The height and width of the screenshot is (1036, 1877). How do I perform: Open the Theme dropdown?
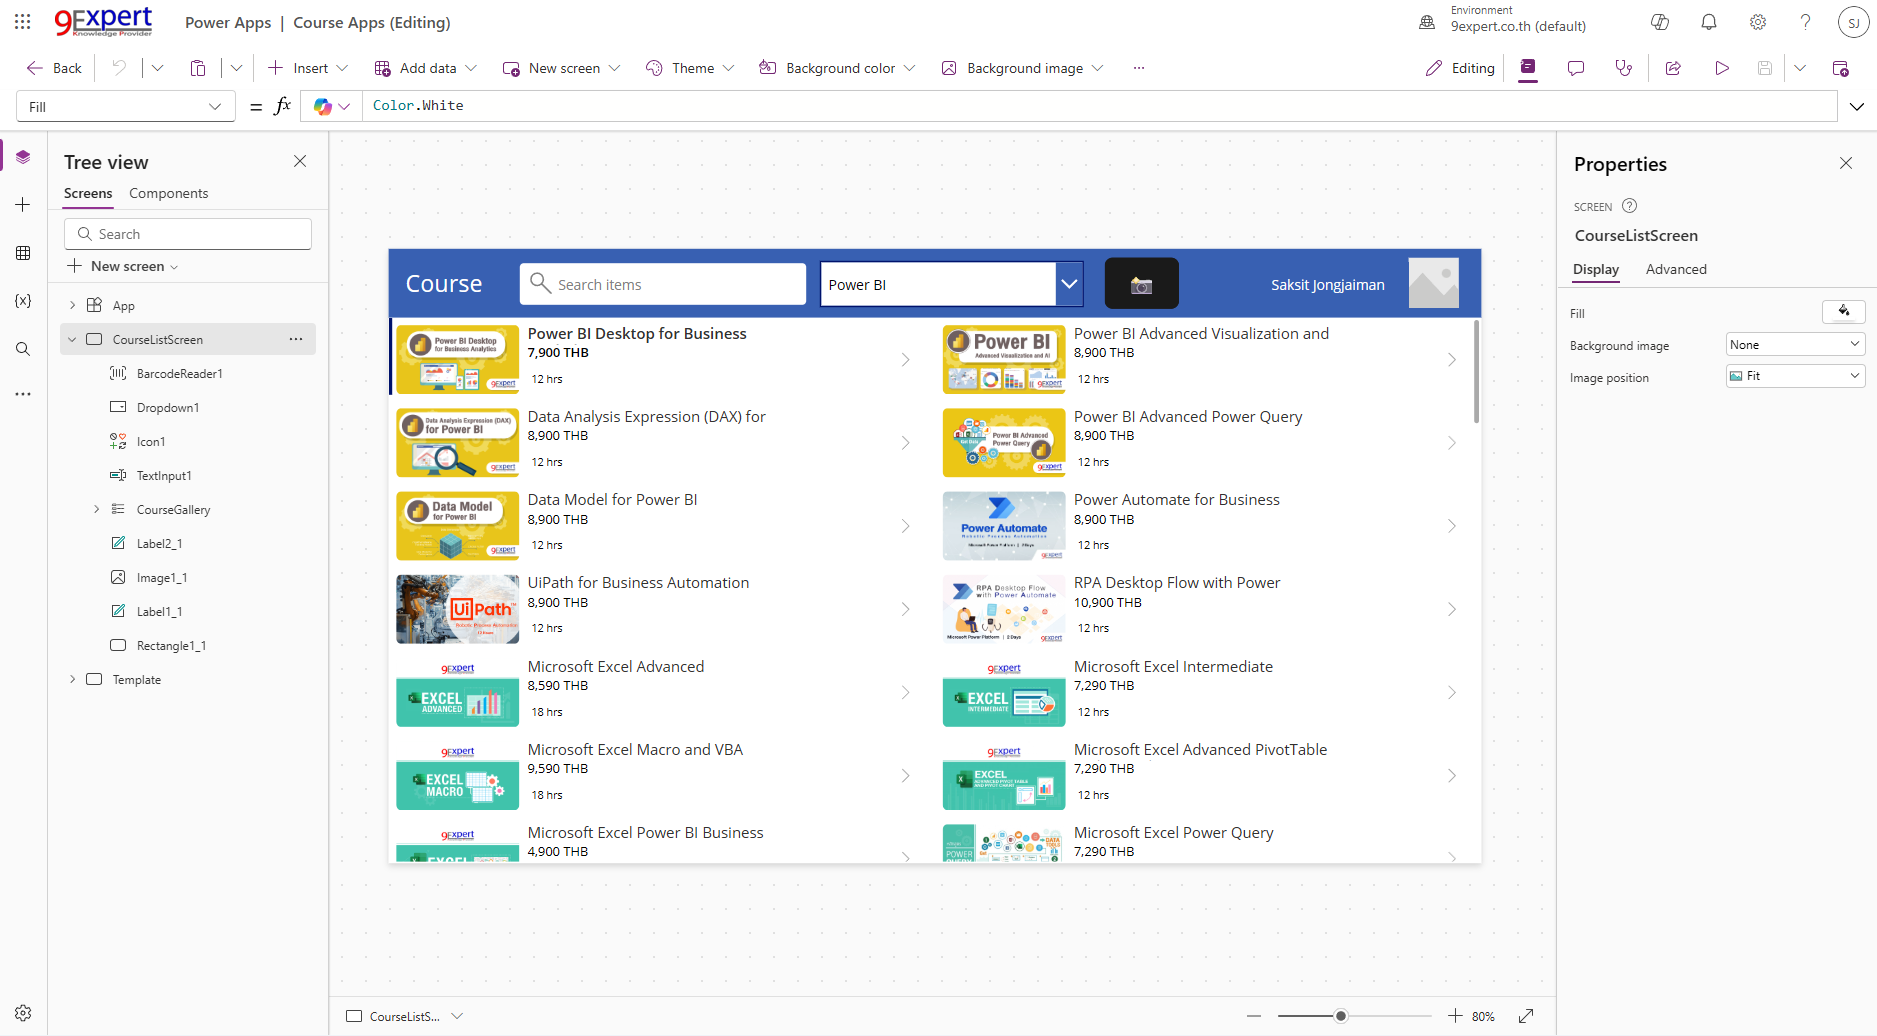689,67
